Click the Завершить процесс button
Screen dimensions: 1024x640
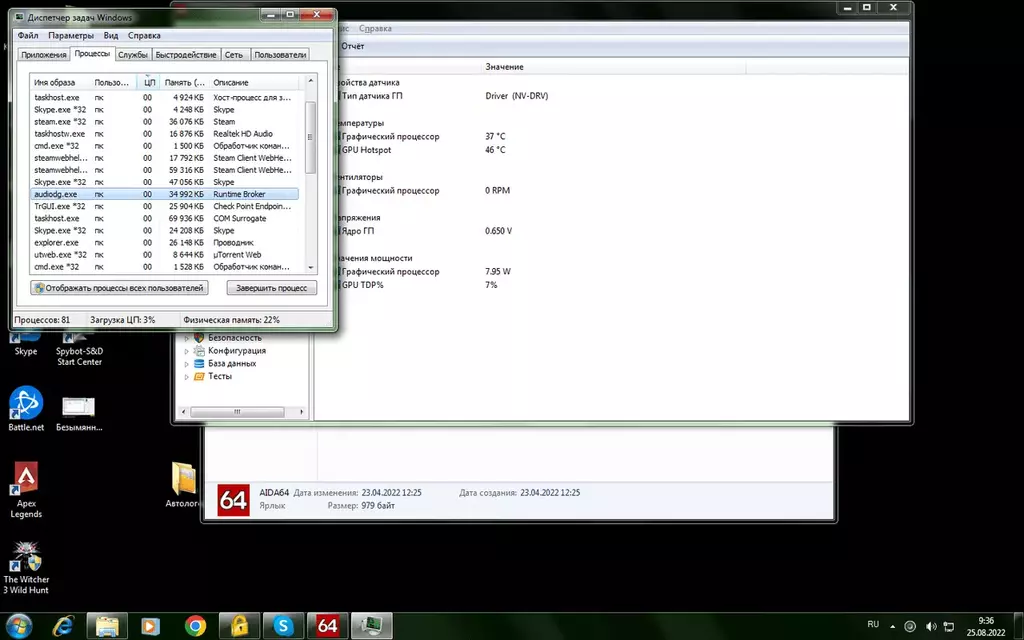272,288
